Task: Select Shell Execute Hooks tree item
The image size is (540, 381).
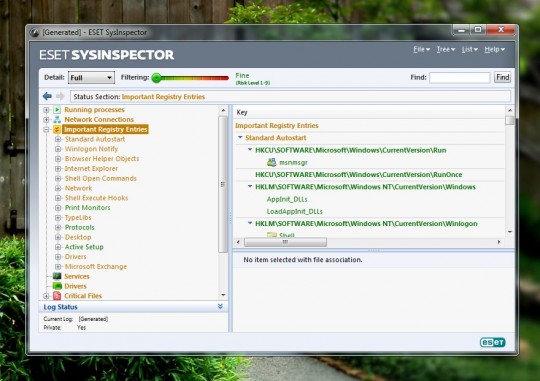Action: [x=96, y=198]
